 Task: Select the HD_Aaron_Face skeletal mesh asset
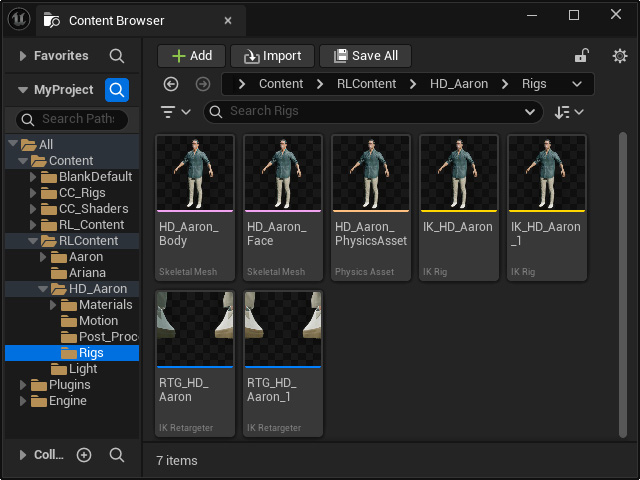(283, 207)
